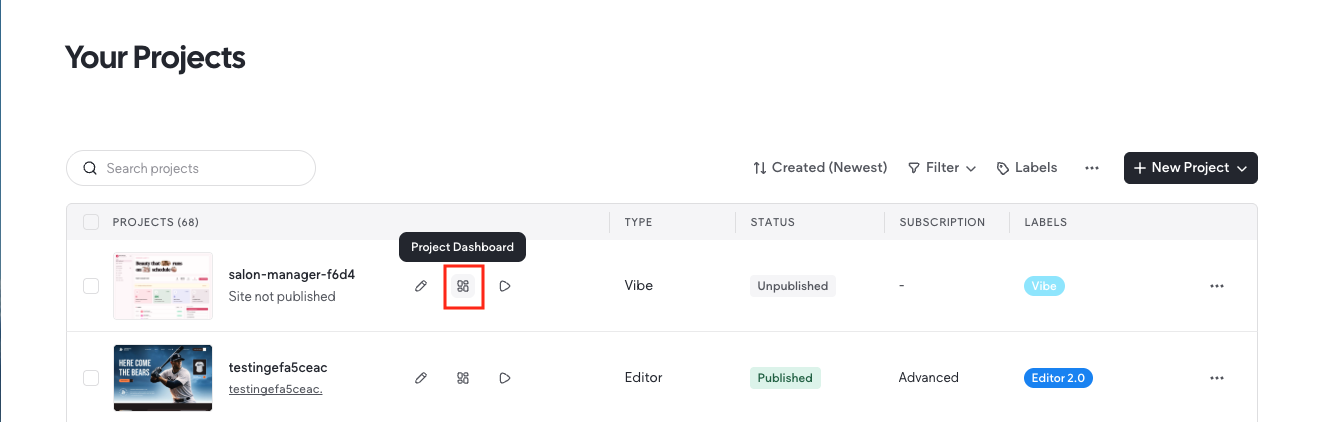This screenshot has height=422, width=1322.
Task: Click the TYPE column header
Action: click(639, 222)
